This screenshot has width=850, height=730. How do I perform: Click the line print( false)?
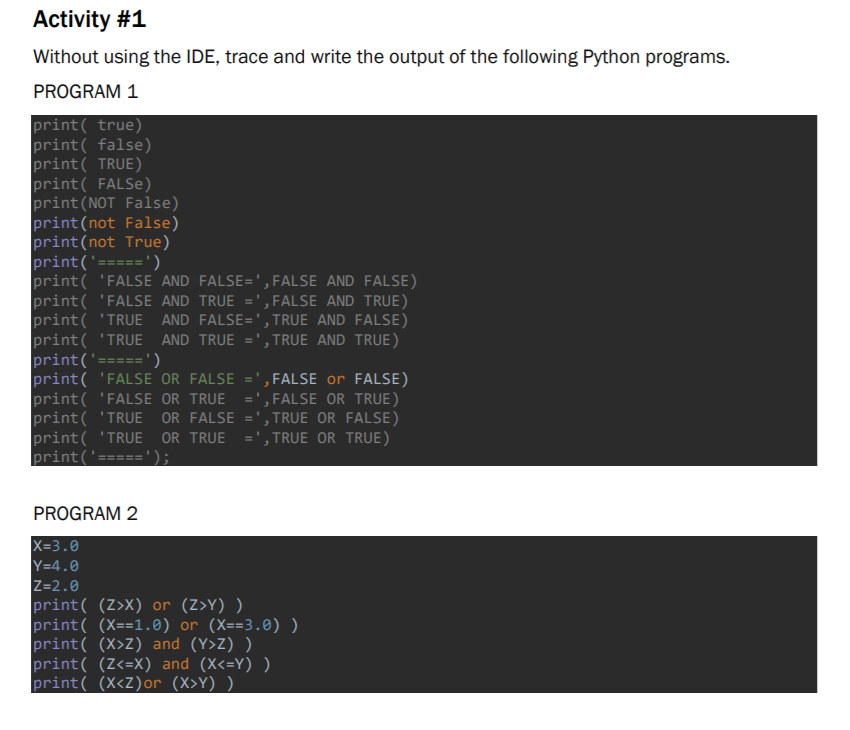[93, 144]
